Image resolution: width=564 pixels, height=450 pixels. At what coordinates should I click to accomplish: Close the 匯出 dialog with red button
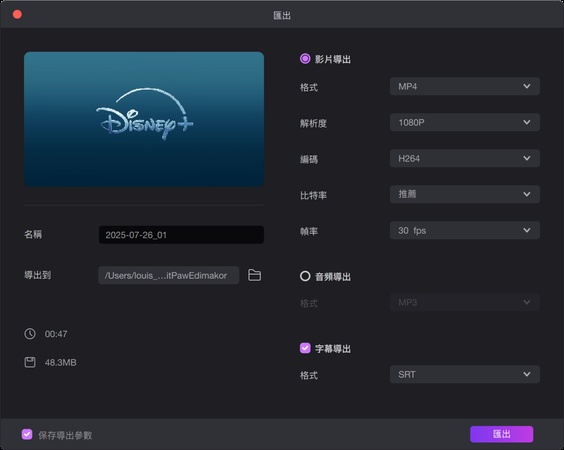17,14
